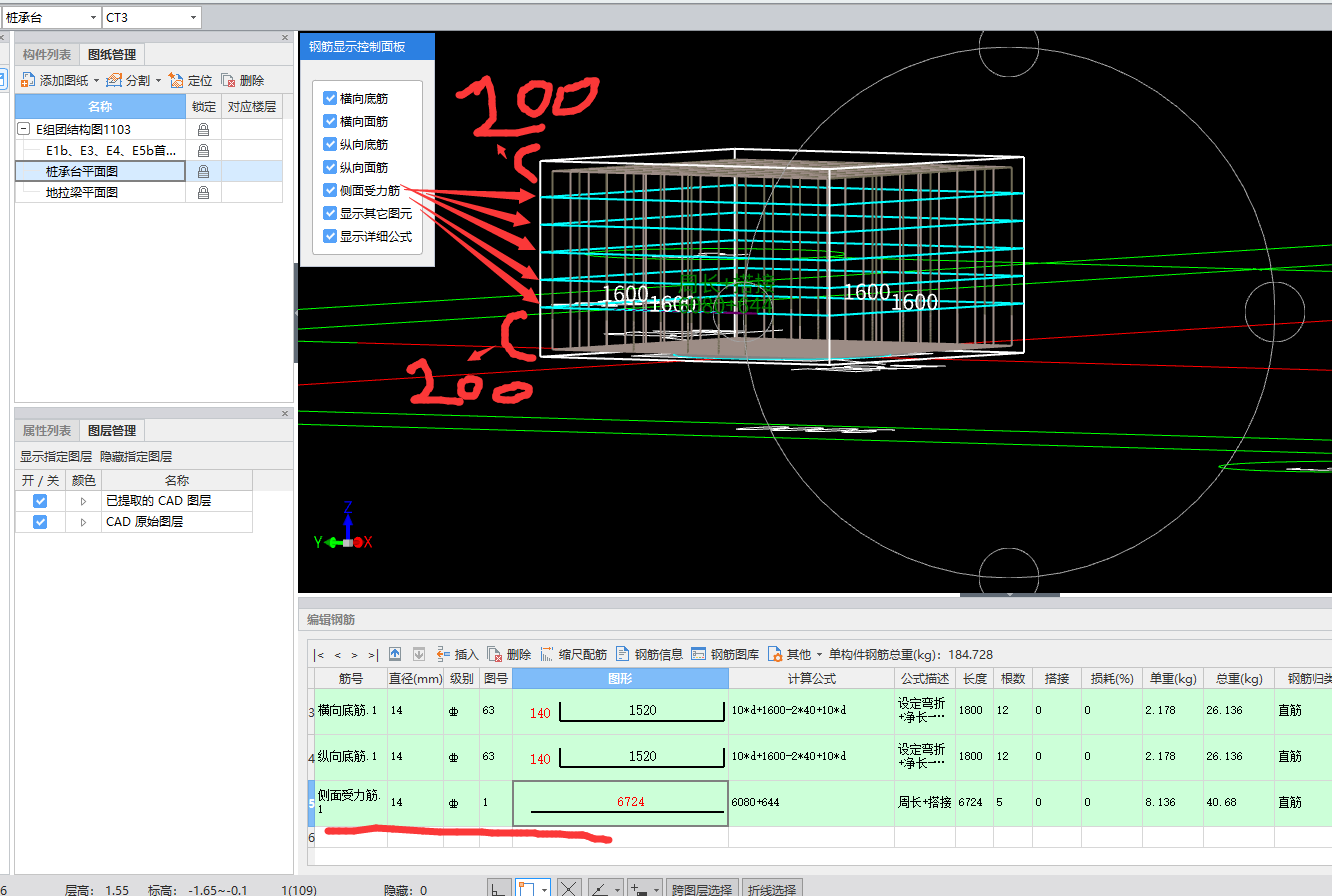Move rebar row up icon

tap(395, 654)
